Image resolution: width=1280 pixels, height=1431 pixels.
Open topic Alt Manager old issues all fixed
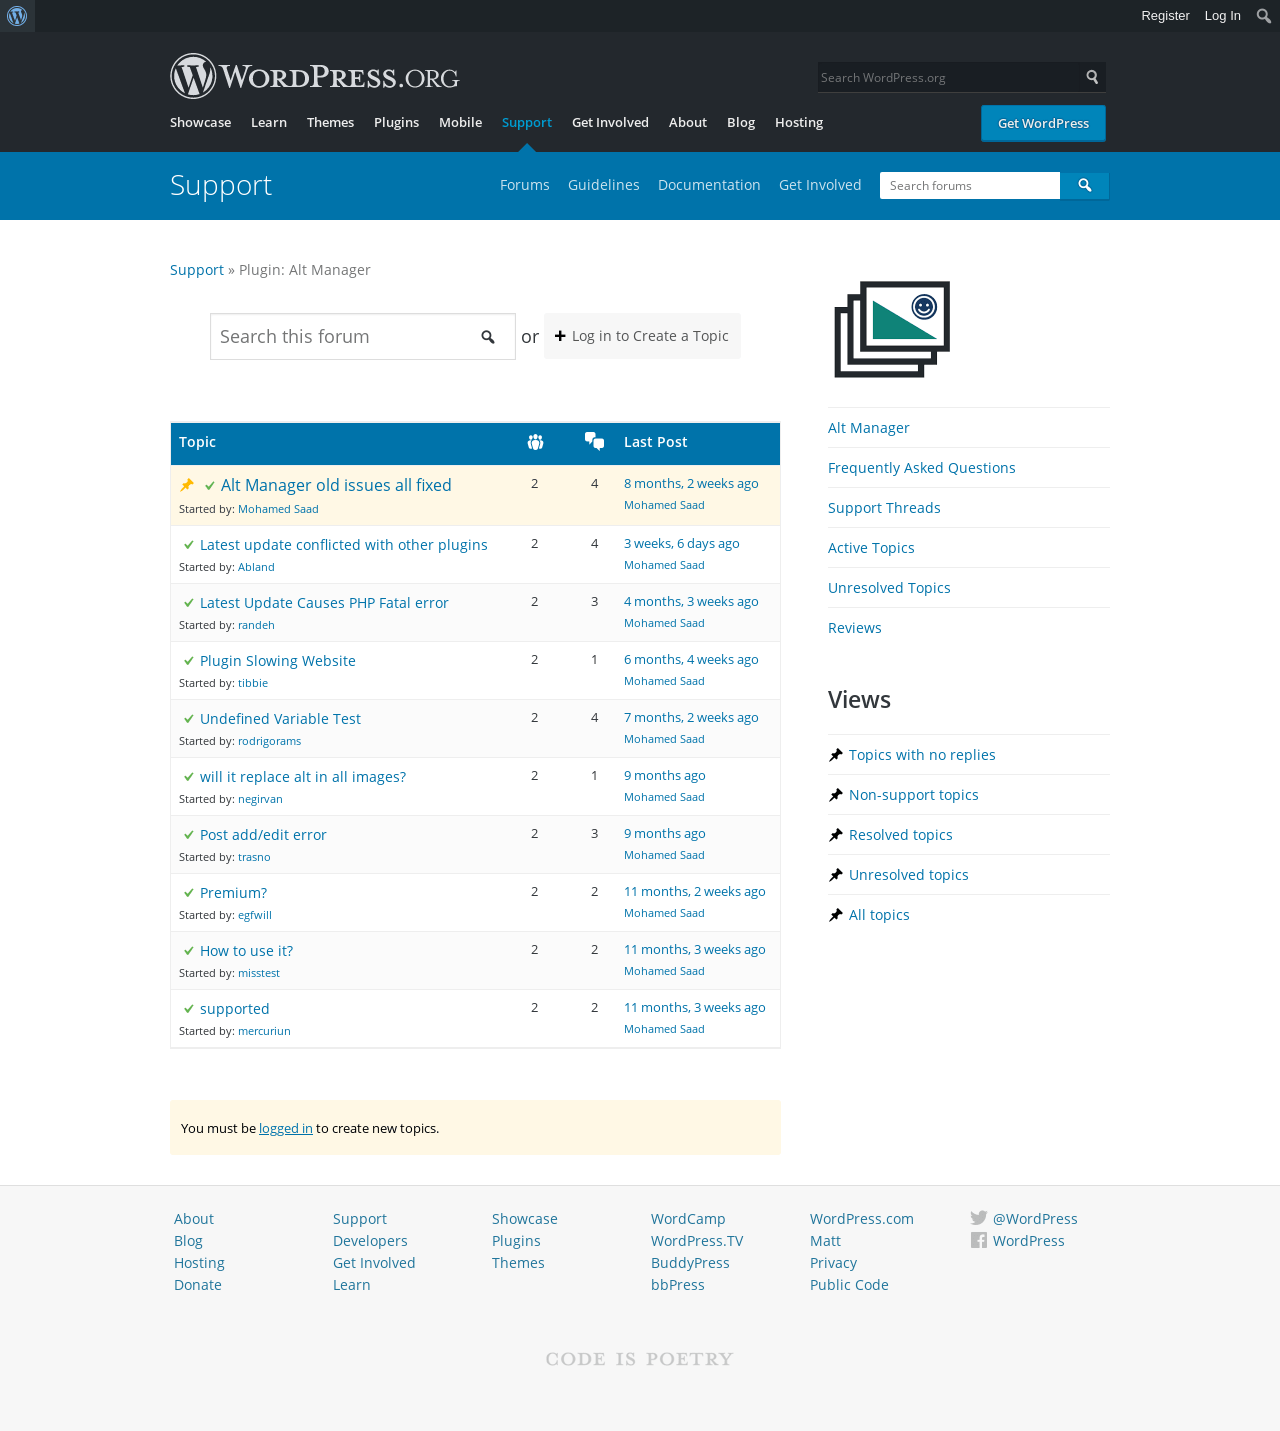(x=336, y=485)
